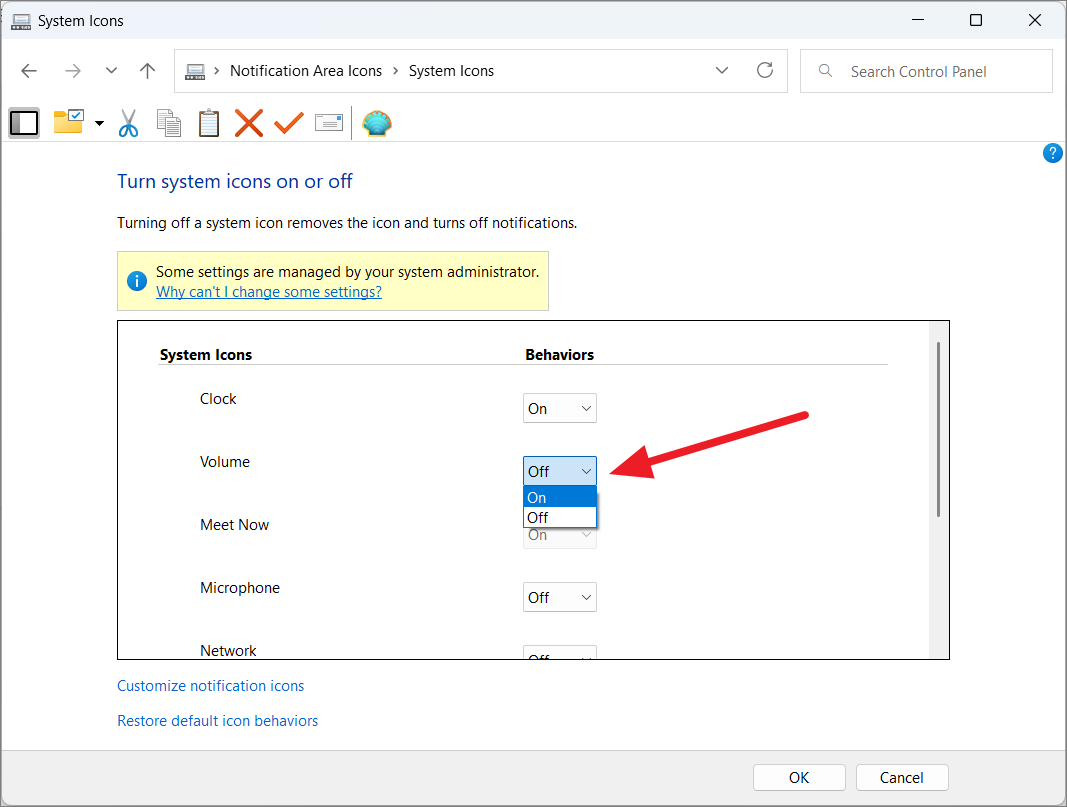Click the scissors Cut icon
1067x807 pixels.
(x=128, y=123)
